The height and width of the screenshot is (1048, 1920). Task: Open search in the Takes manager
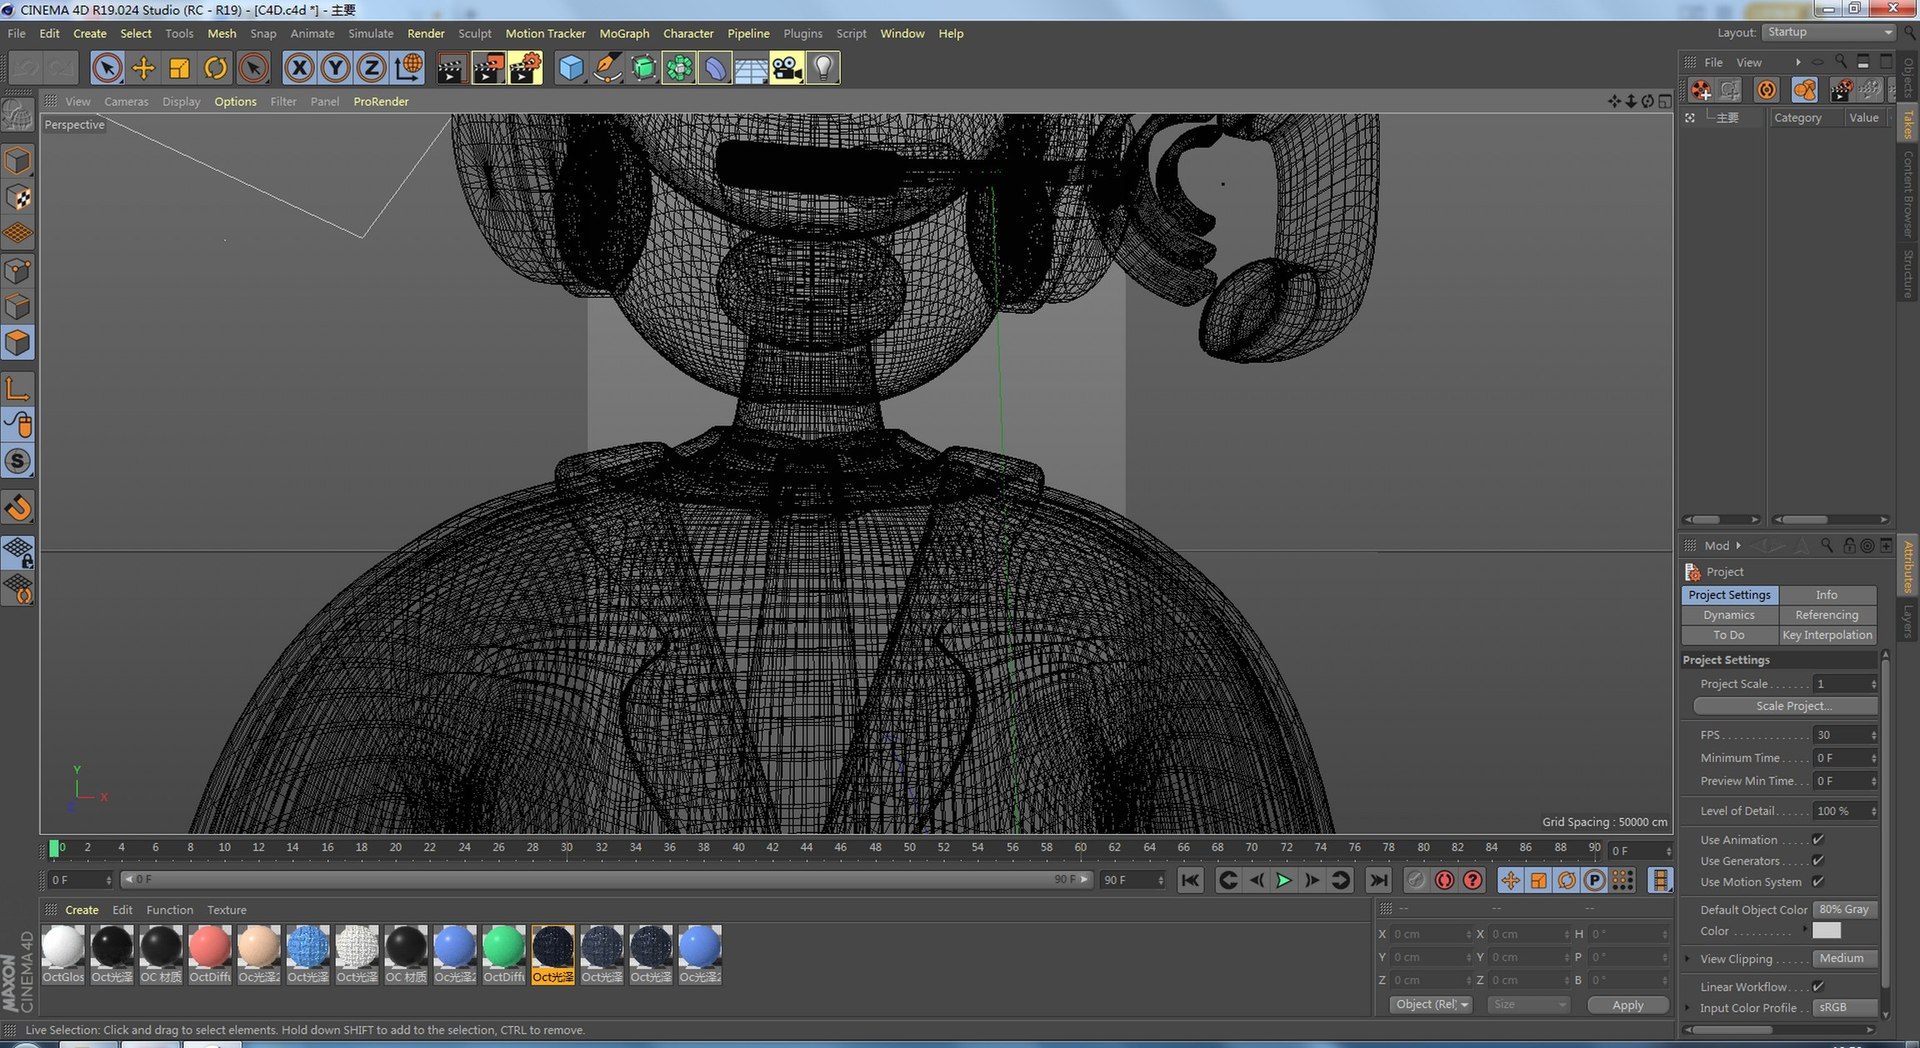click(1841, 62)
